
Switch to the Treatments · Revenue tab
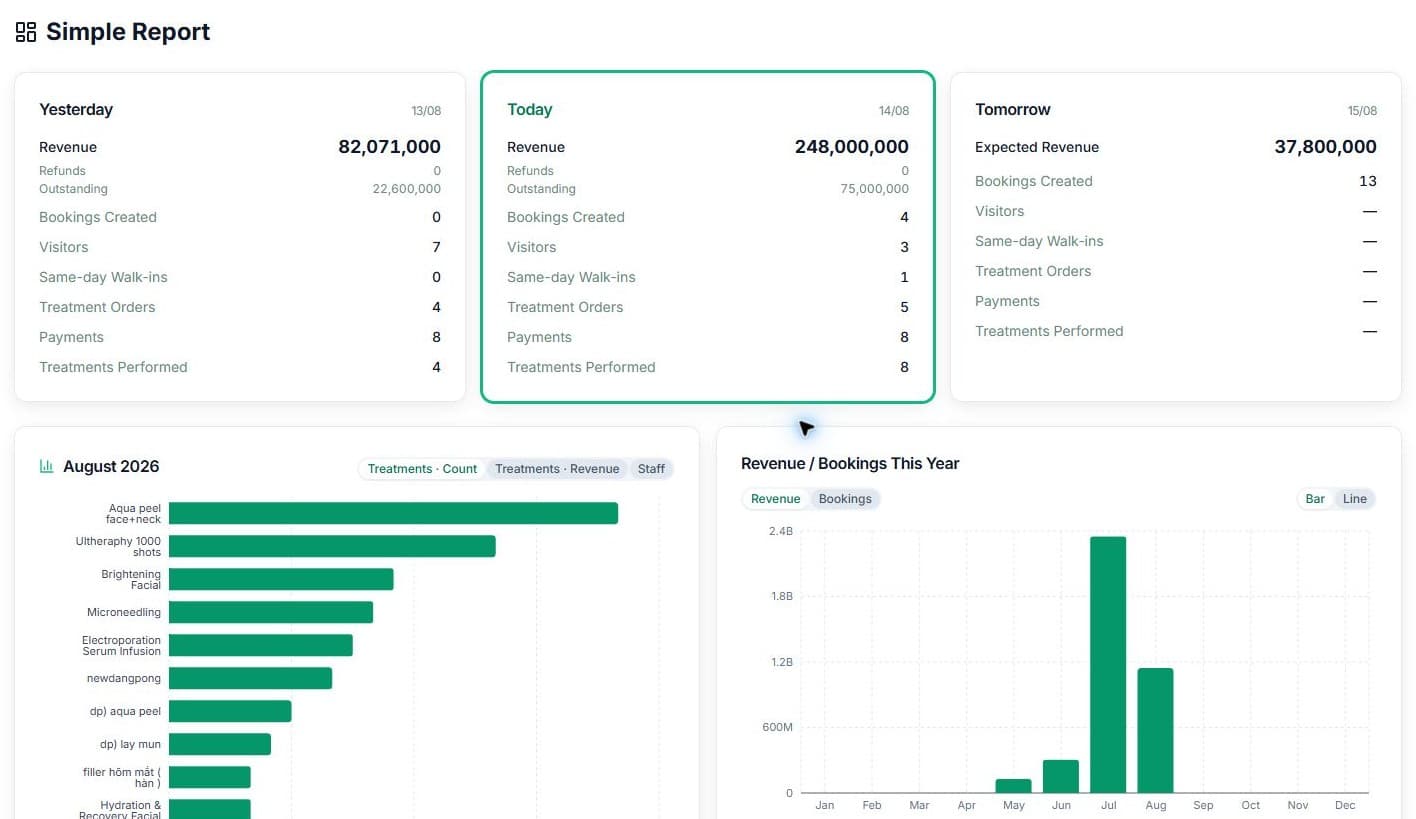(557, 469)
